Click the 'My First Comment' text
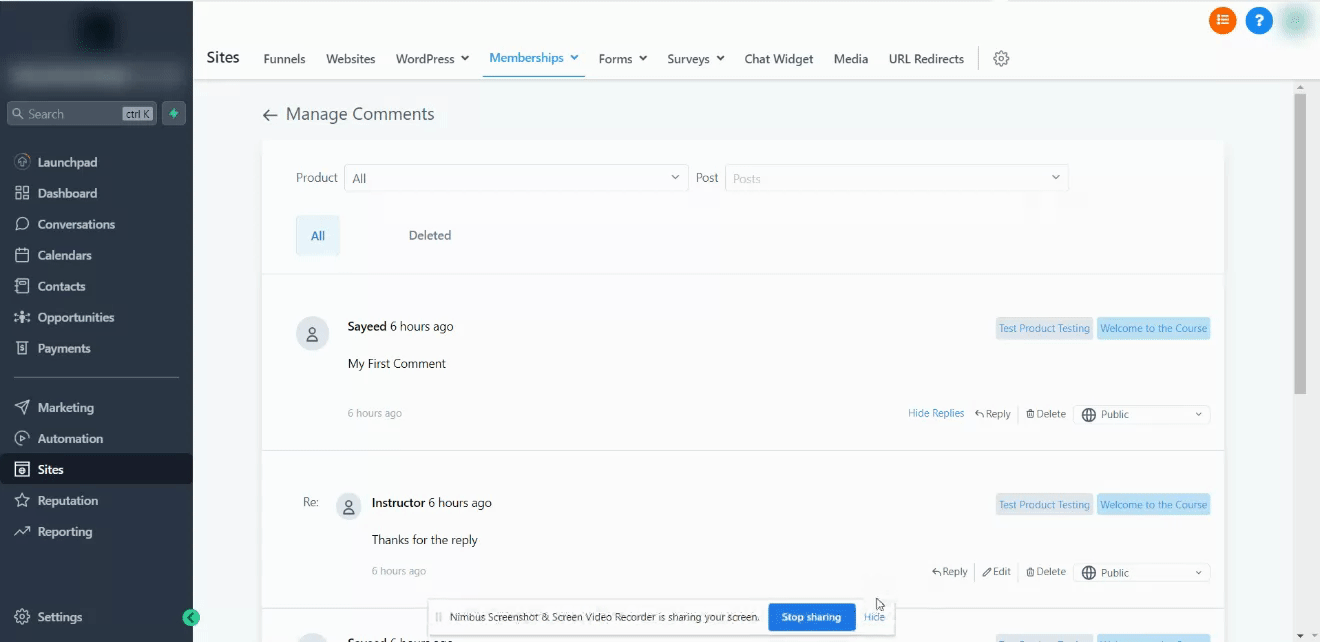This screenshot has height=642, width=1320. tap(397, 364)
